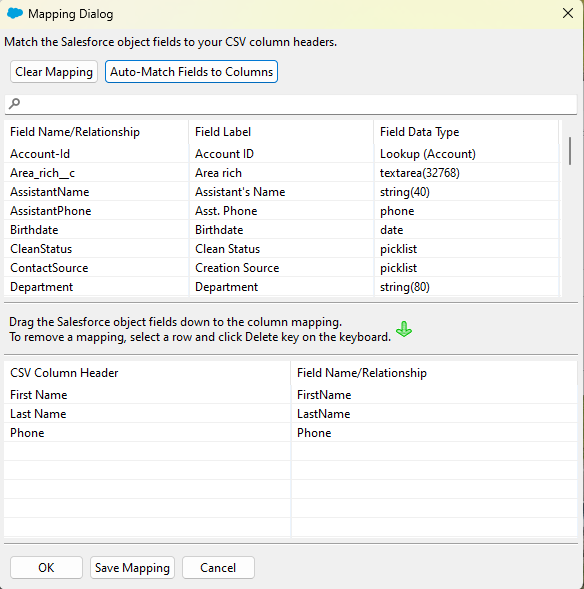The image size is (584, 589).
Task: Focus the field search input box
Action: [x=291, y=104]
